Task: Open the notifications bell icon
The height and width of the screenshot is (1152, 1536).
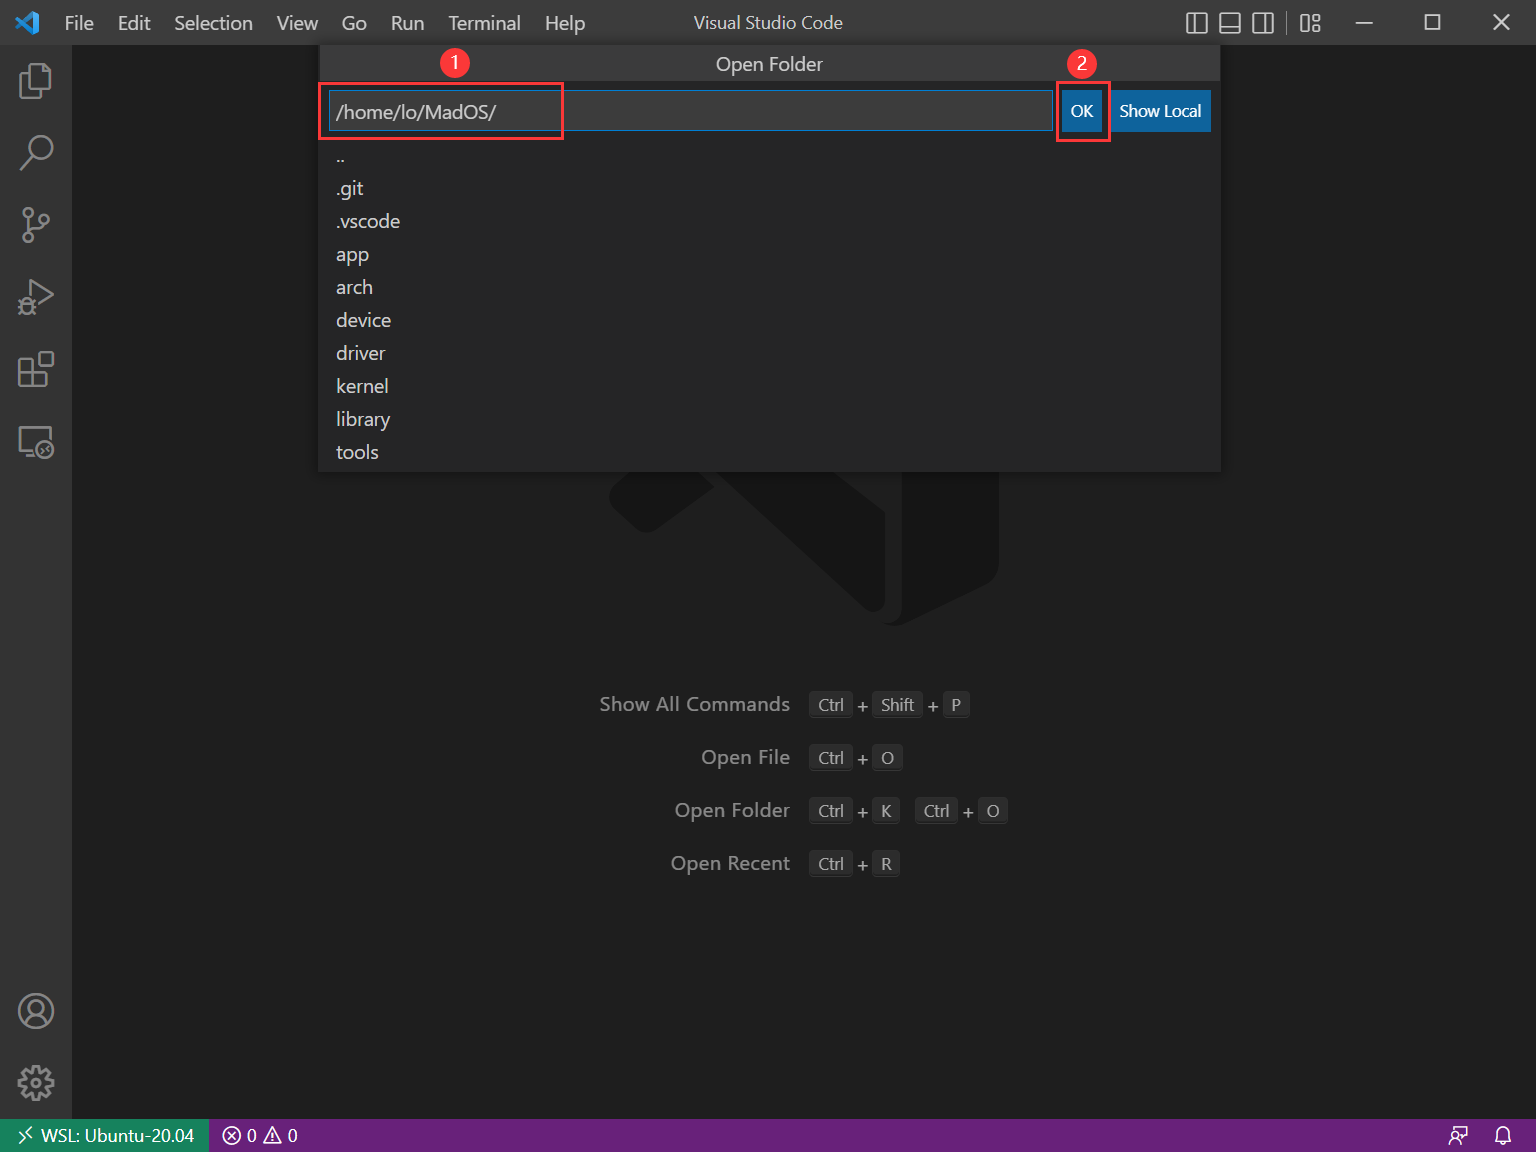Action: (1503, 1135)
